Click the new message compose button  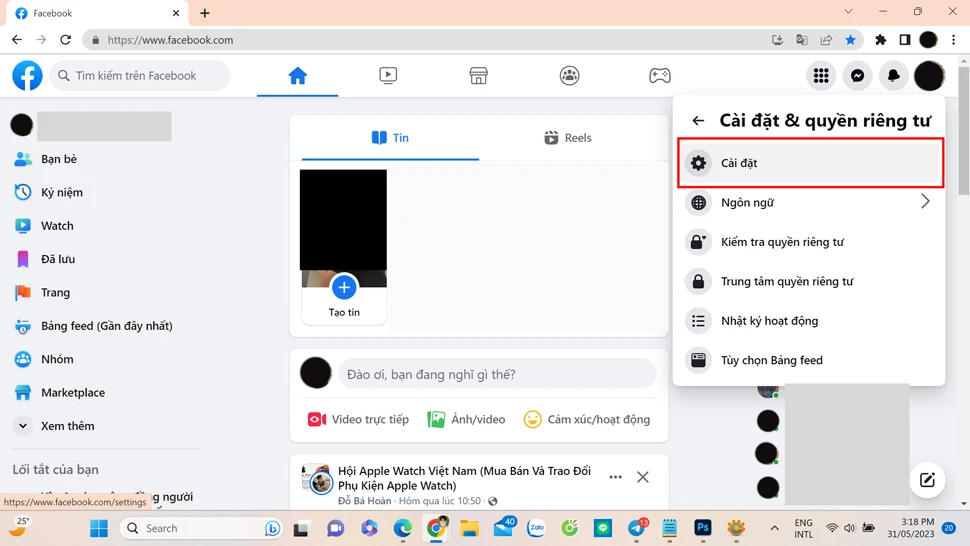coord(927,480)
